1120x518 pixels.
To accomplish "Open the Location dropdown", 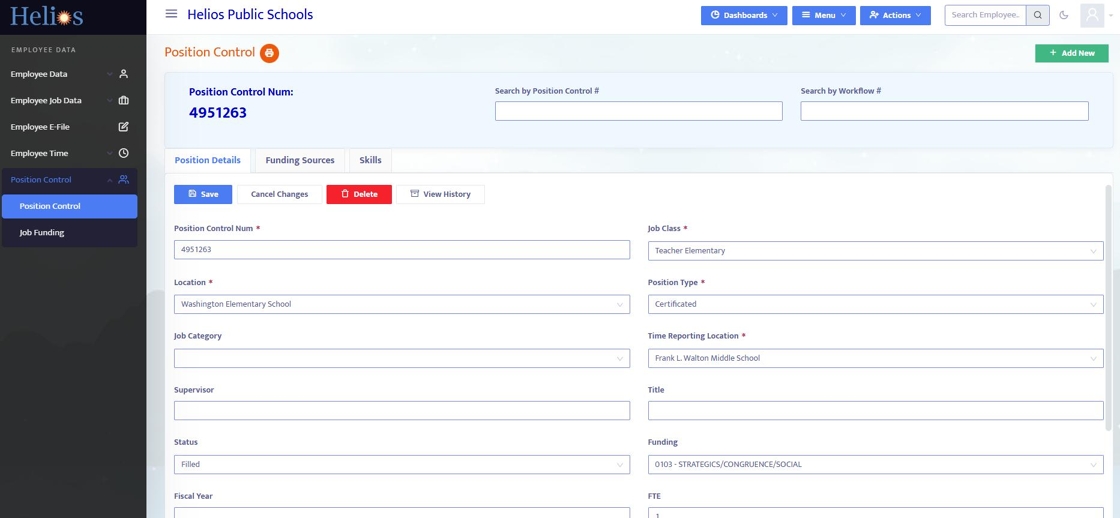I will (x=402, y=304).
